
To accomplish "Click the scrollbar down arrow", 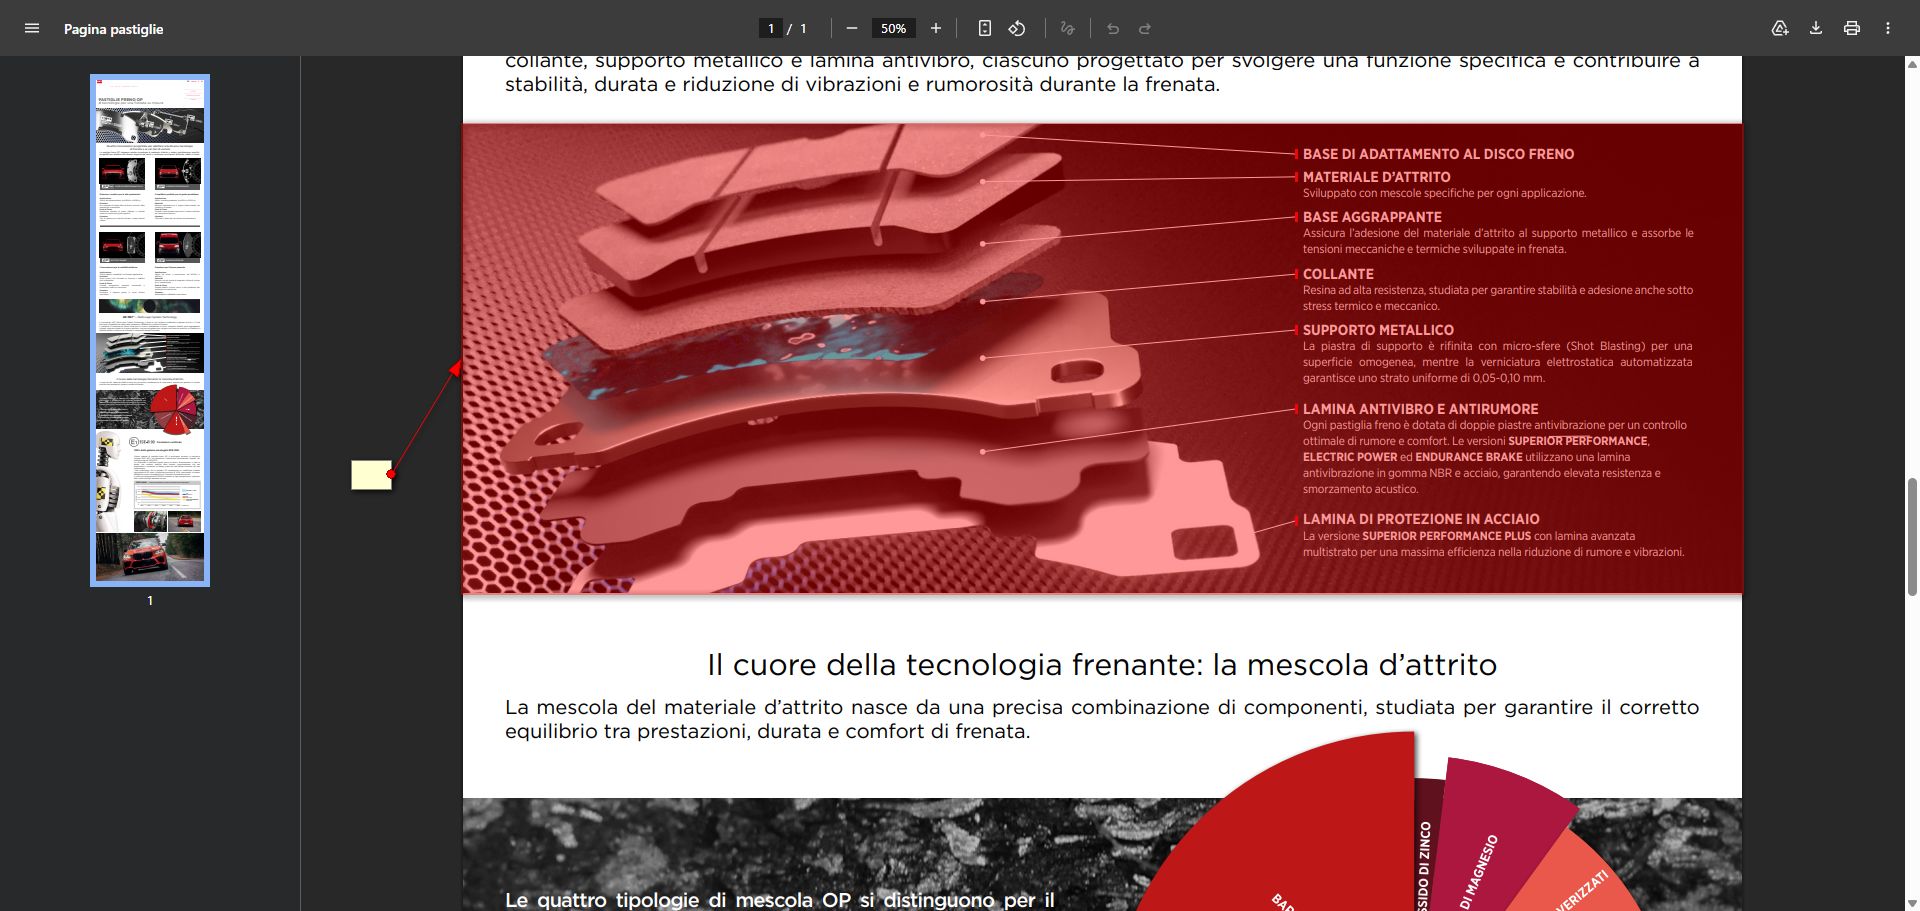I will point(1912,903).
